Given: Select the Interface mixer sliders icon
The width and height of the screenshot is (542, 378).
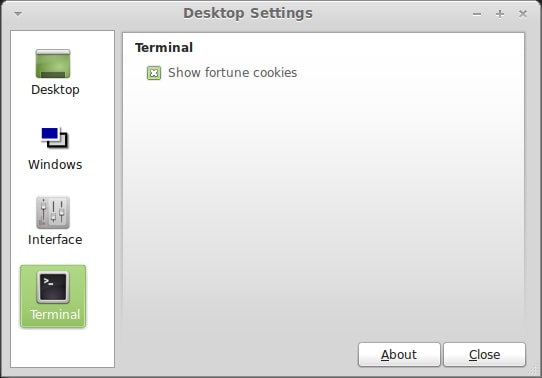Looking at the screenshot, I should (53, 212).
